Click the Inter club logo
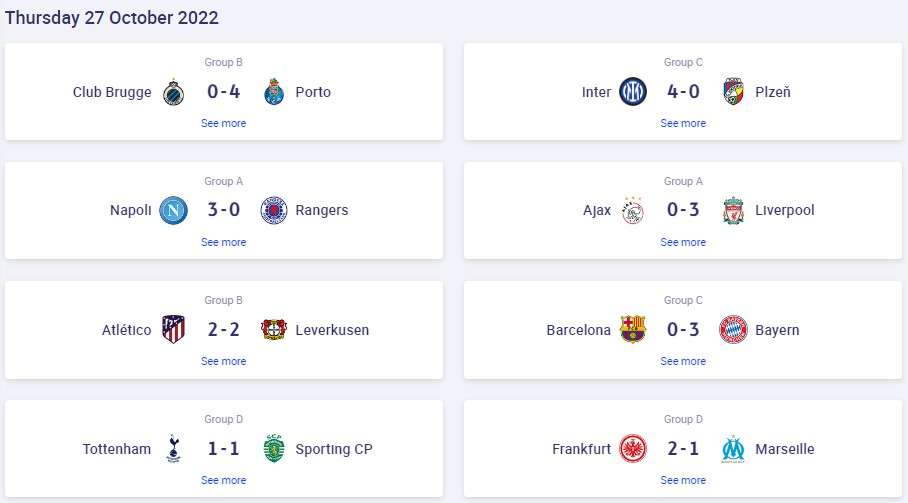 click(633, 92)
